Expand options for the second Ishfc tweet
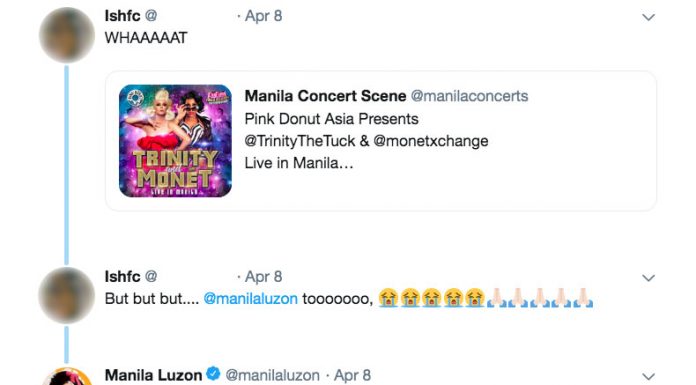The image size is (696, 385). click(x=649, y=278)
